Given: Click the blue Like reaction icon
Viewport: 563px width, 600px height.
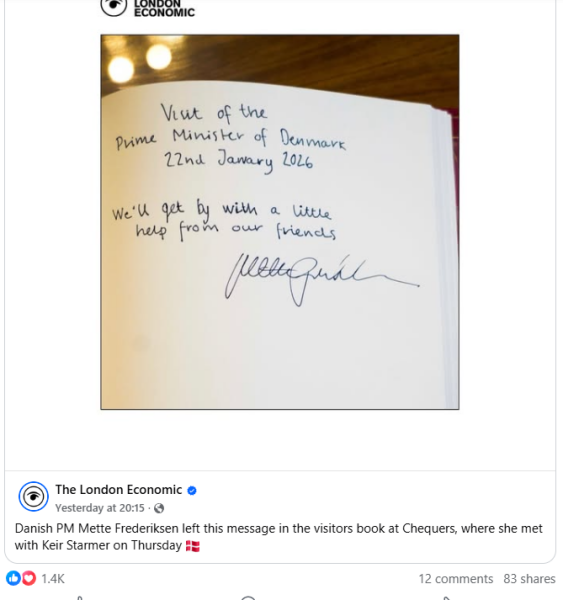Looking at the screenshot, I should tap(13, 578).
